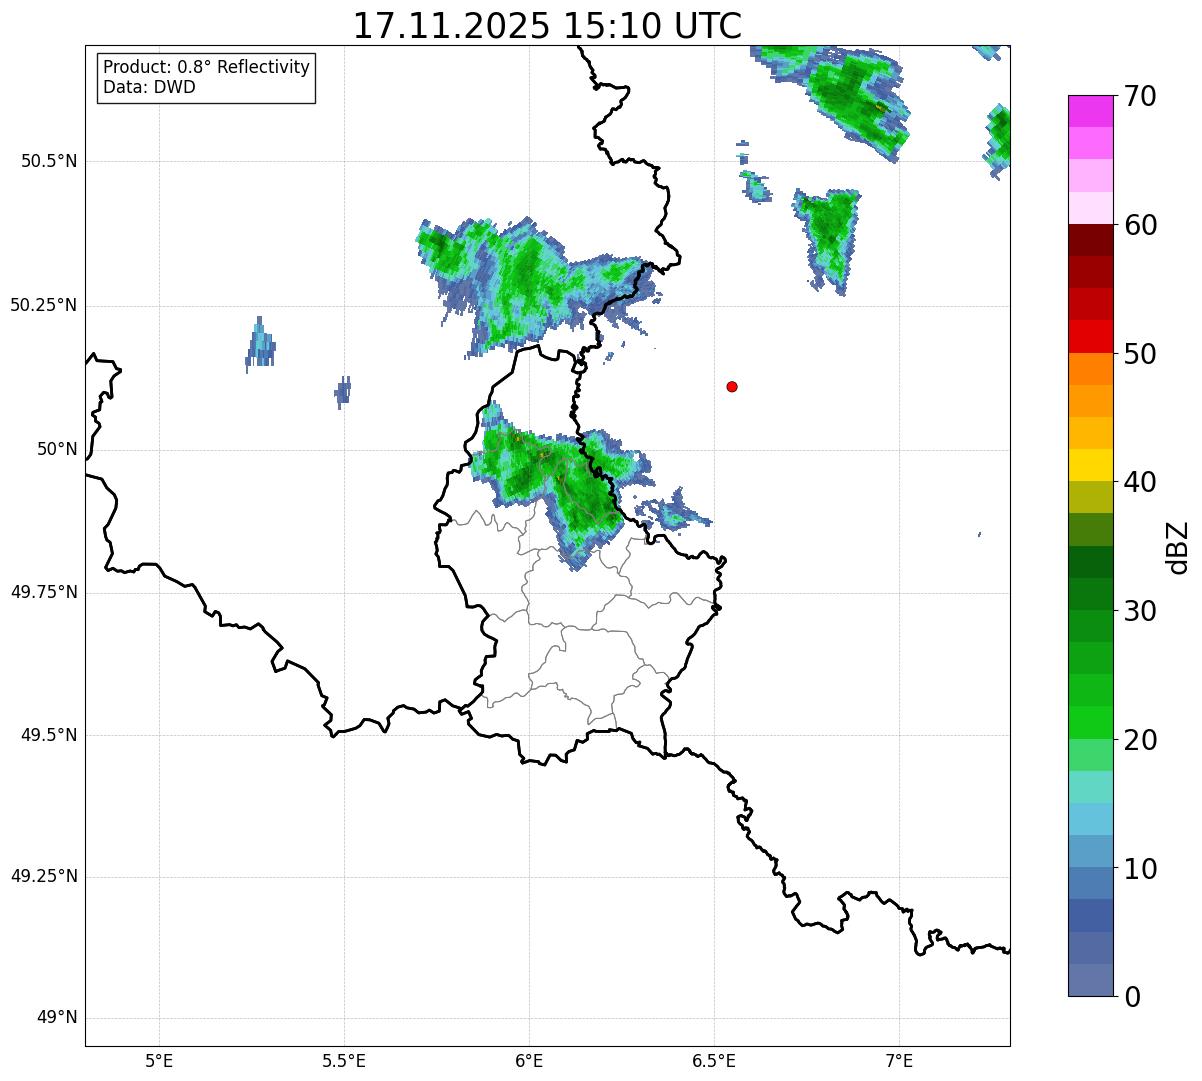Click the 5.5°E longitude label

pyautogui.click(x=344, y=1060)
